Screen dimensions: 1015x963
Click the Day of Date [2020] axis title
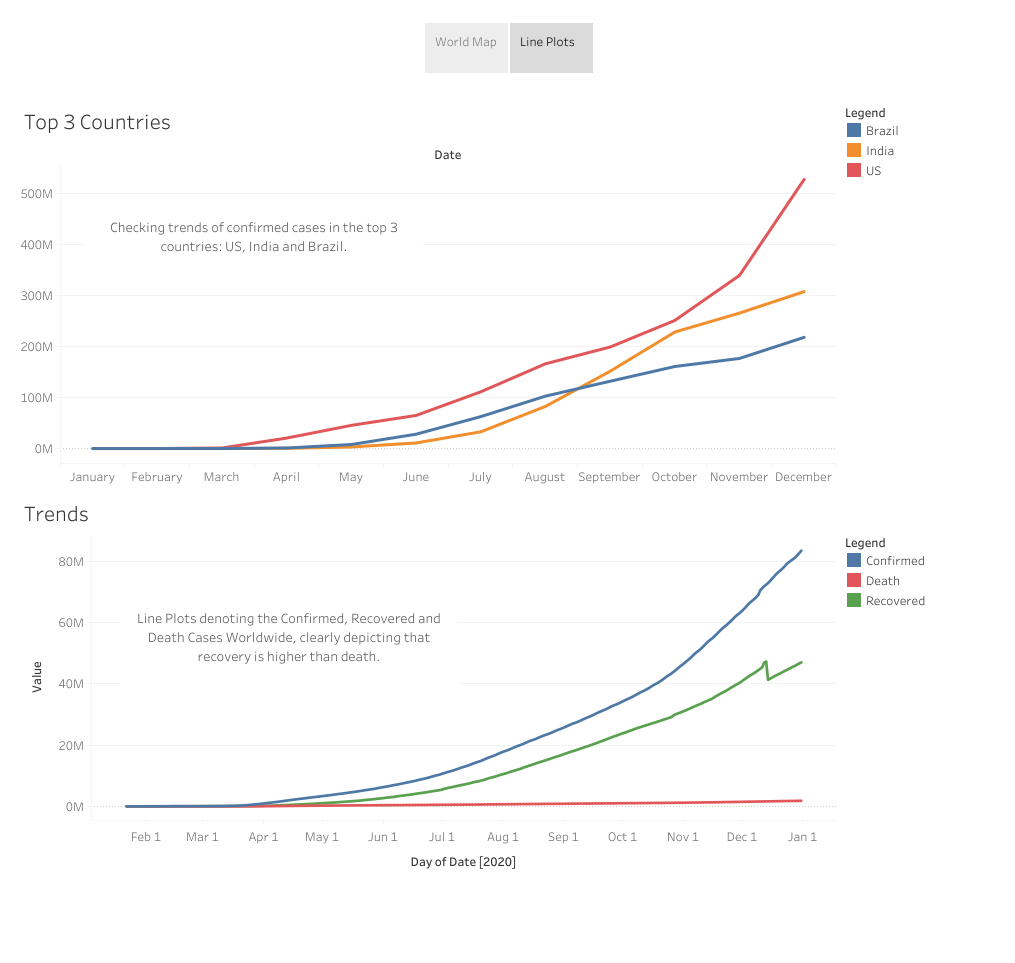tap(463, 861)
